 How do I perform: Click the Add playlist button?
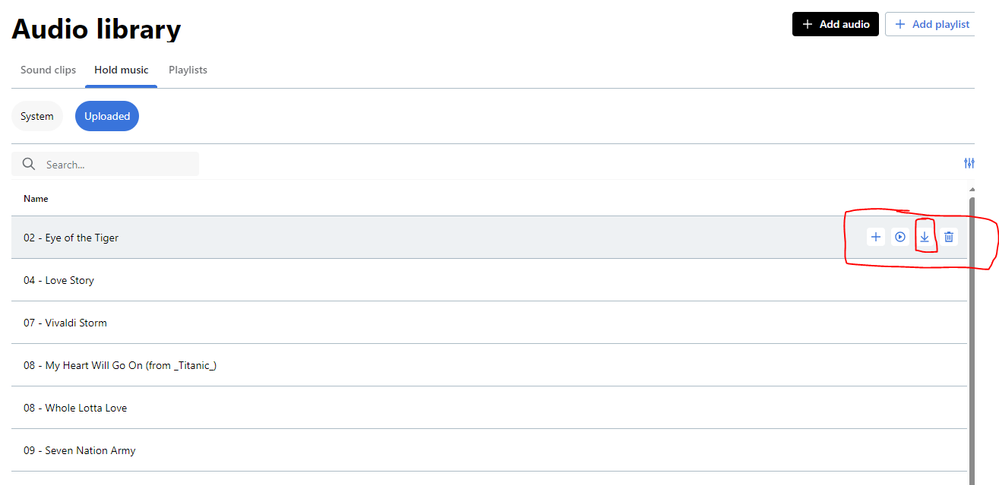pos(930,24)
